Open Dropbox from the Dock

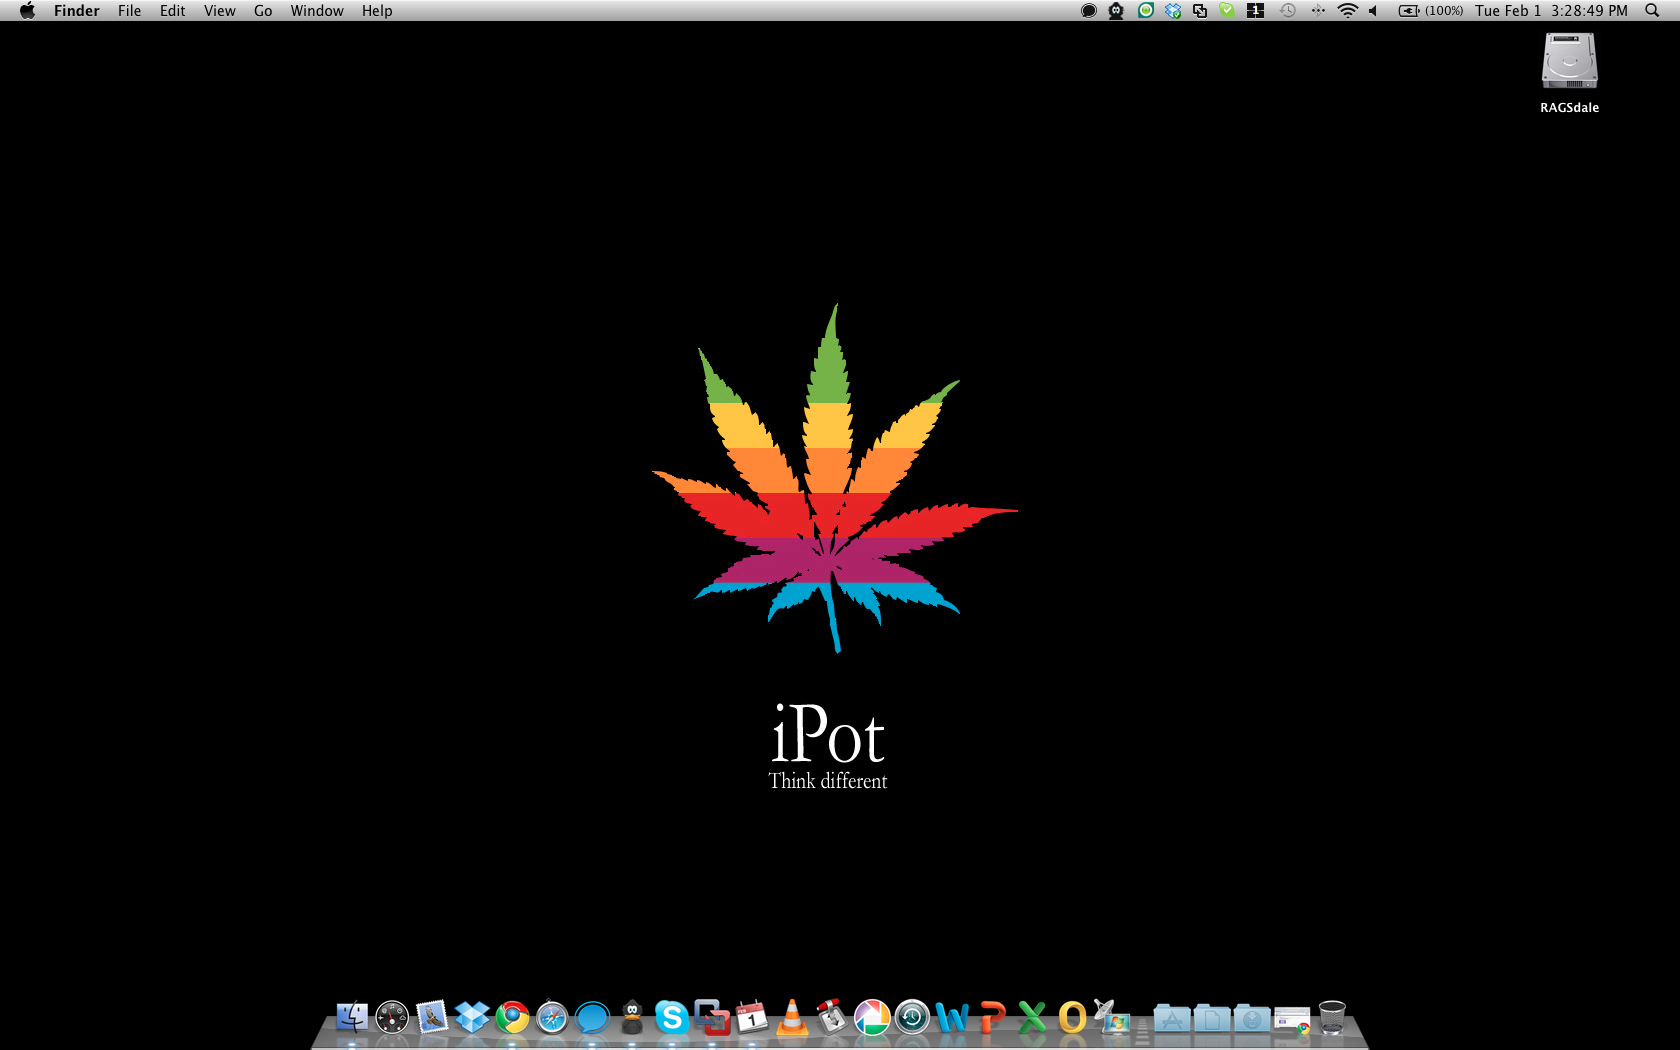pyautogui.click(x=472, y=1018)
